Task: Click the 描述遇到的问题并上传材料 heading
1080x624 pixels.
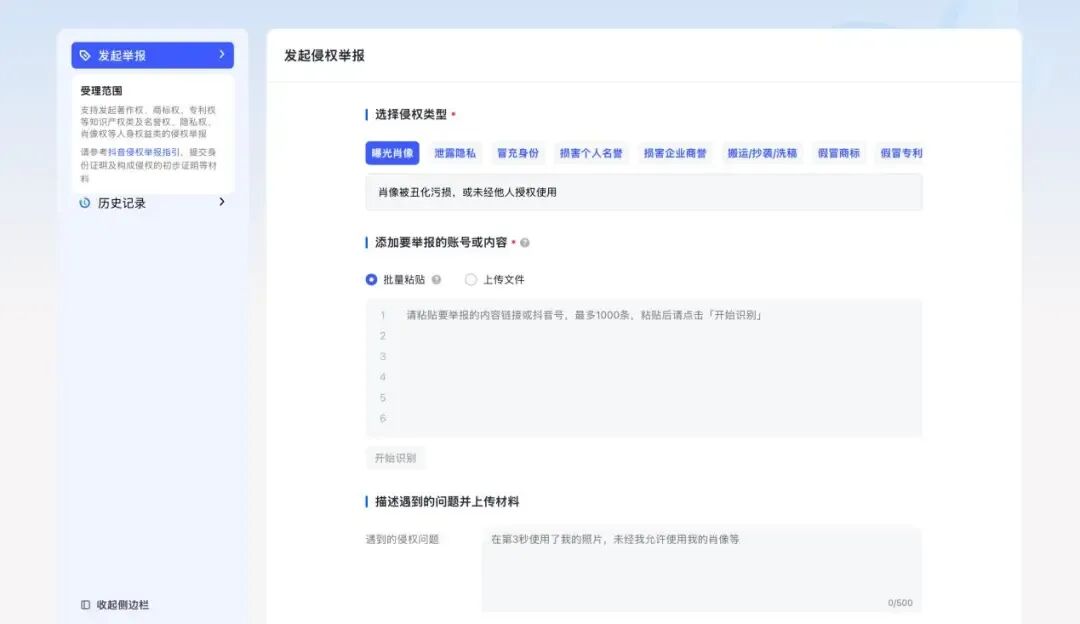Action: [447, 501]
